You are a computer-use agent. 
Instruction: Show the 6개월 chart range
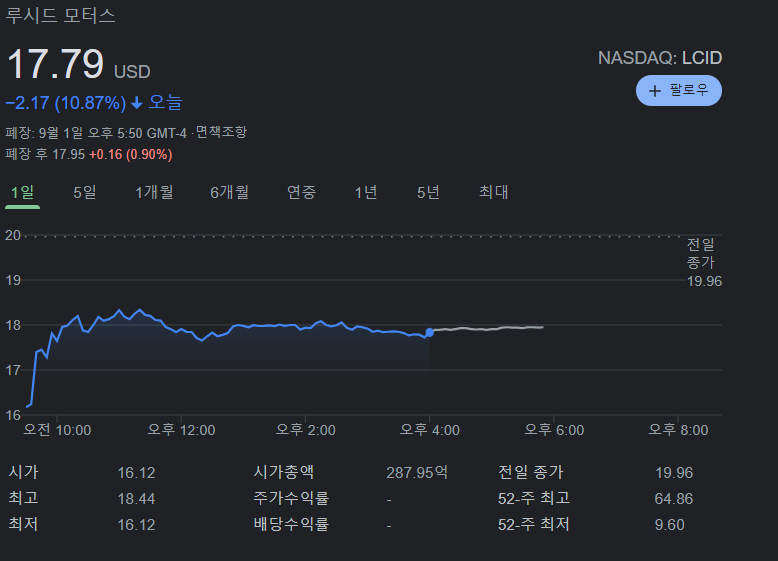click(229, 192)
